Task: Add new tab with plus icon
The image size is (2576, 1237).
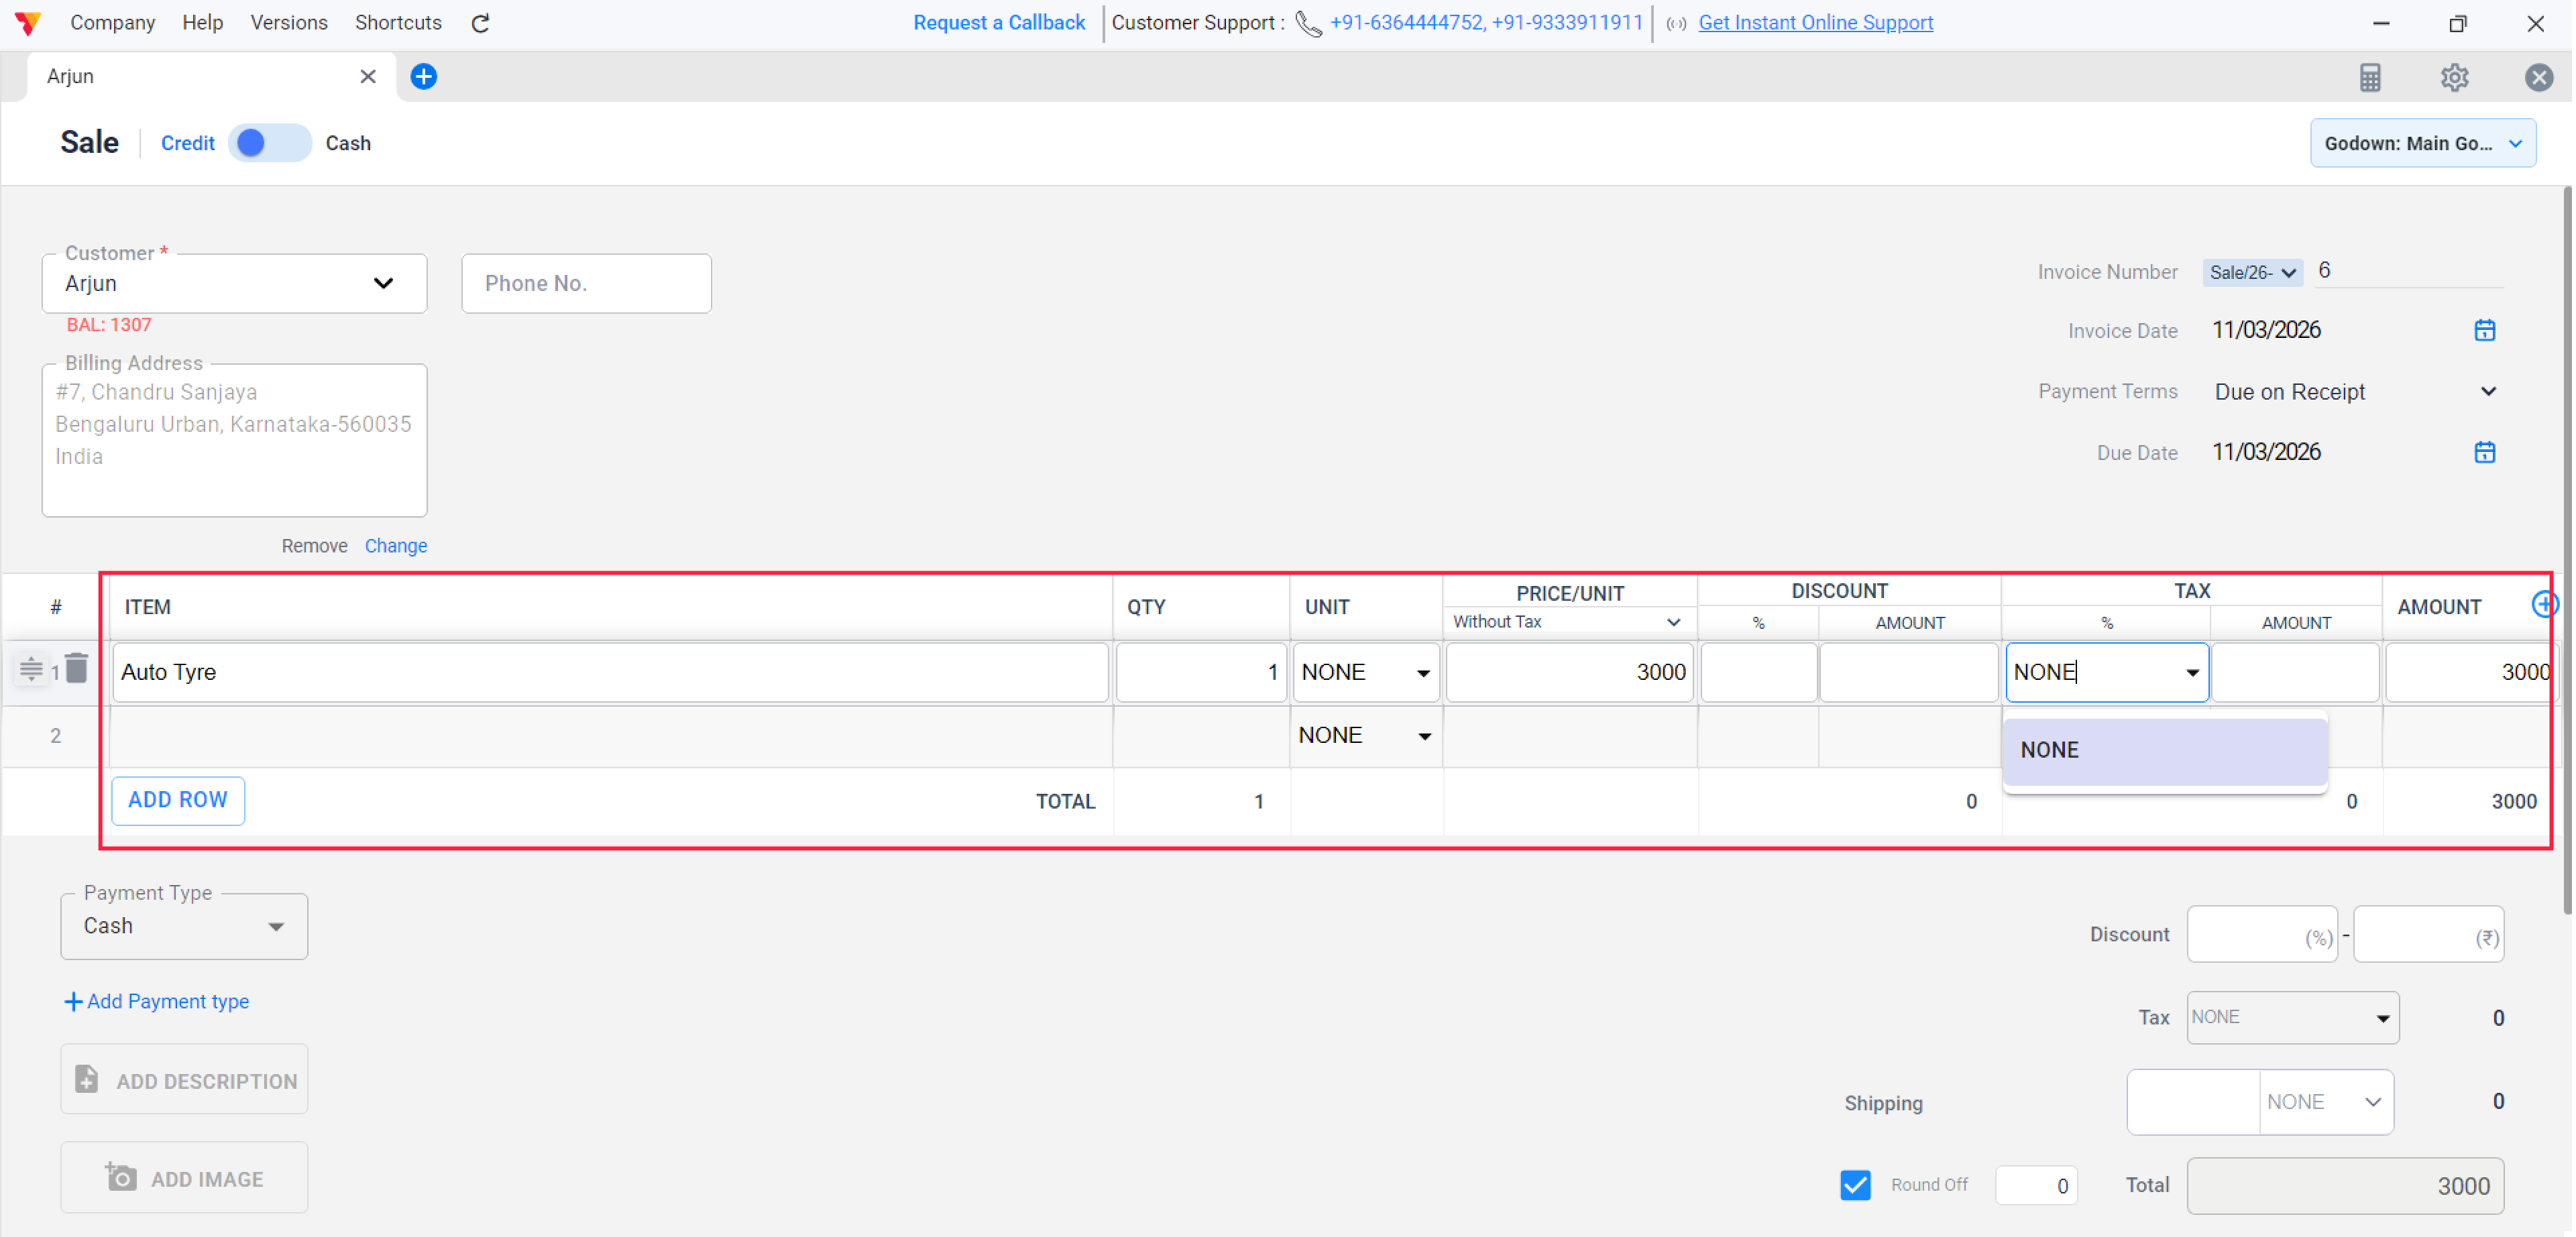Action: point(423,76)
